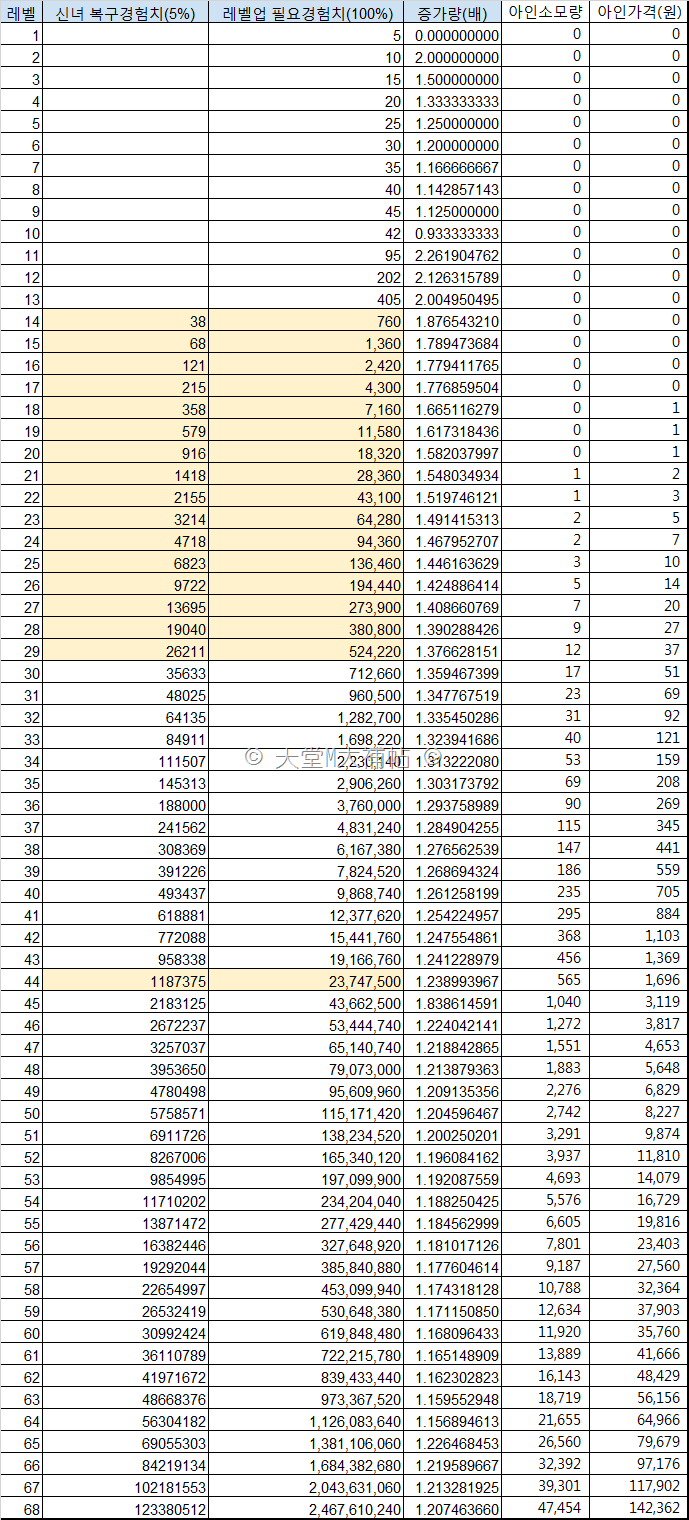Click the consumption cell 21,655
The height and width of the screenshot is (1520, 689).
coord(546,1421)
